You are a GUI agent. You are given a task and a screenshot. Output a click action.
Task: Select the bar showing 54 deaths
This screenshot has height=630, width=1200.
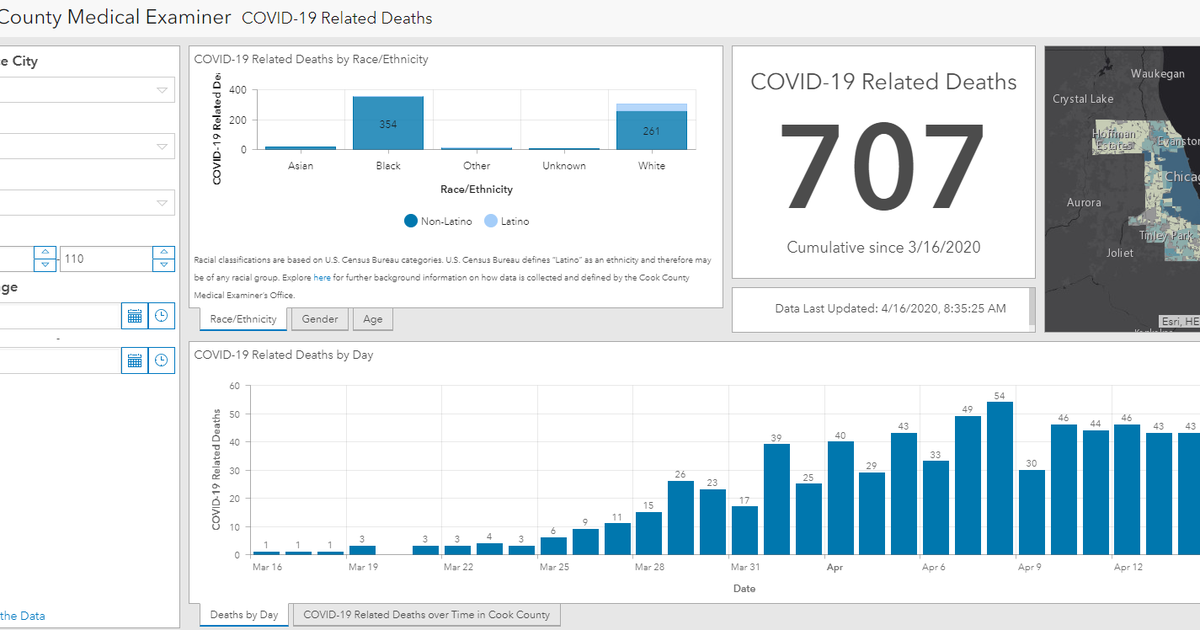pyautogui.click(x=1001, y=475)
